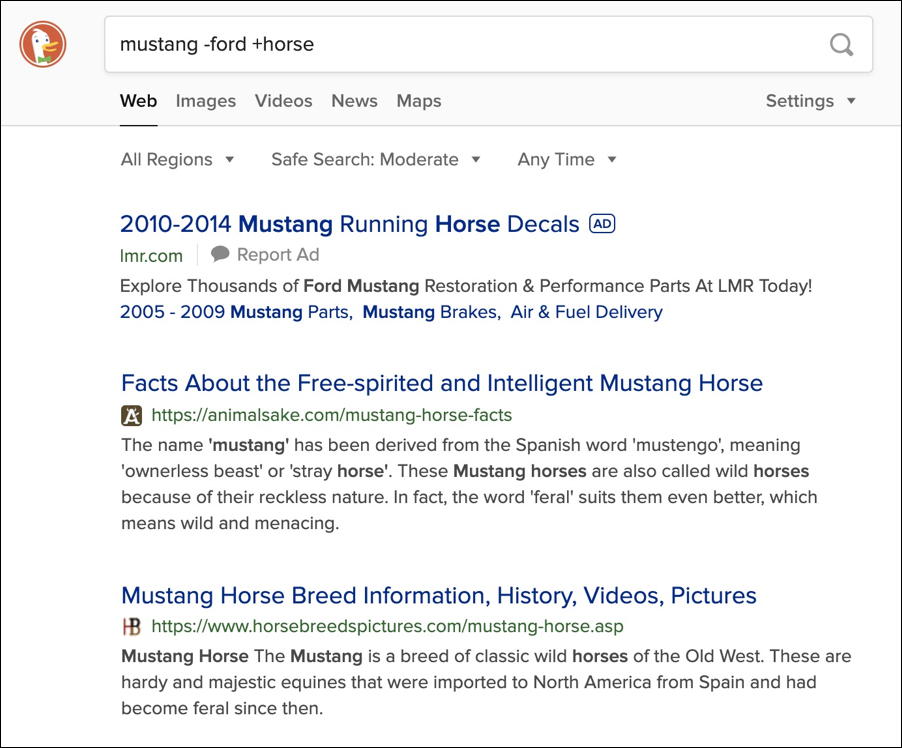
Task: Click the horsebreedspictures.com mustang-horse.asp URL
Action: pos(387,626)
